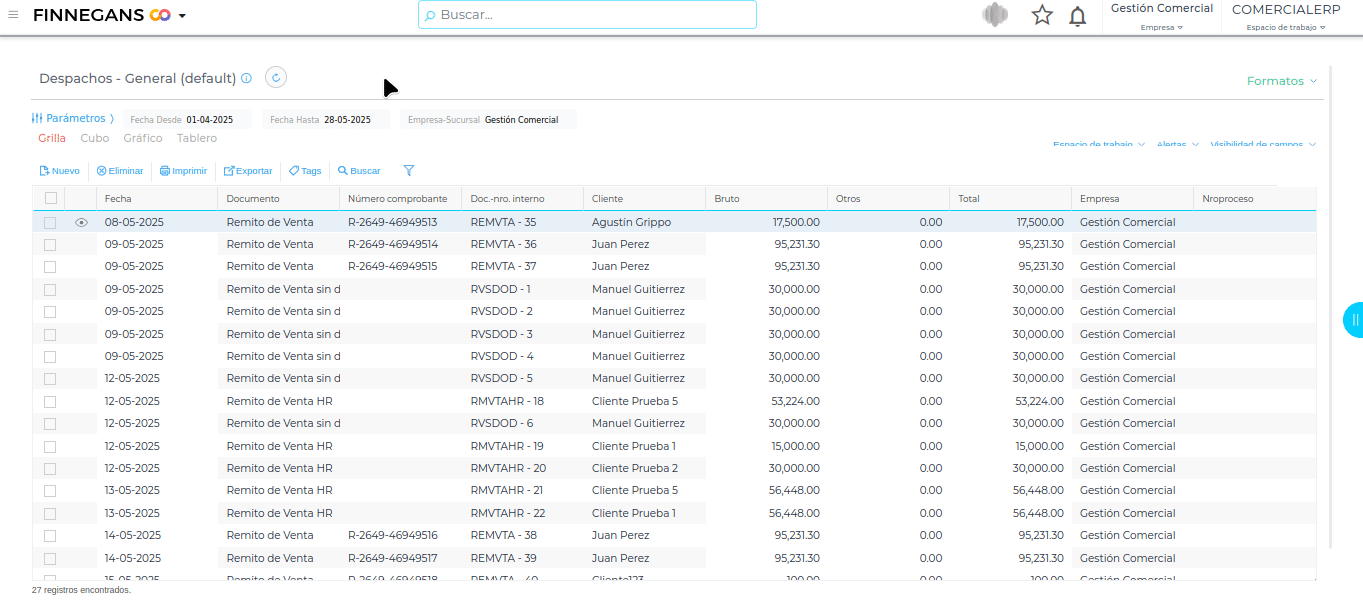The image size is (1363, 602).
Task: Sort by the Total column header
Action: (1011, 198)
